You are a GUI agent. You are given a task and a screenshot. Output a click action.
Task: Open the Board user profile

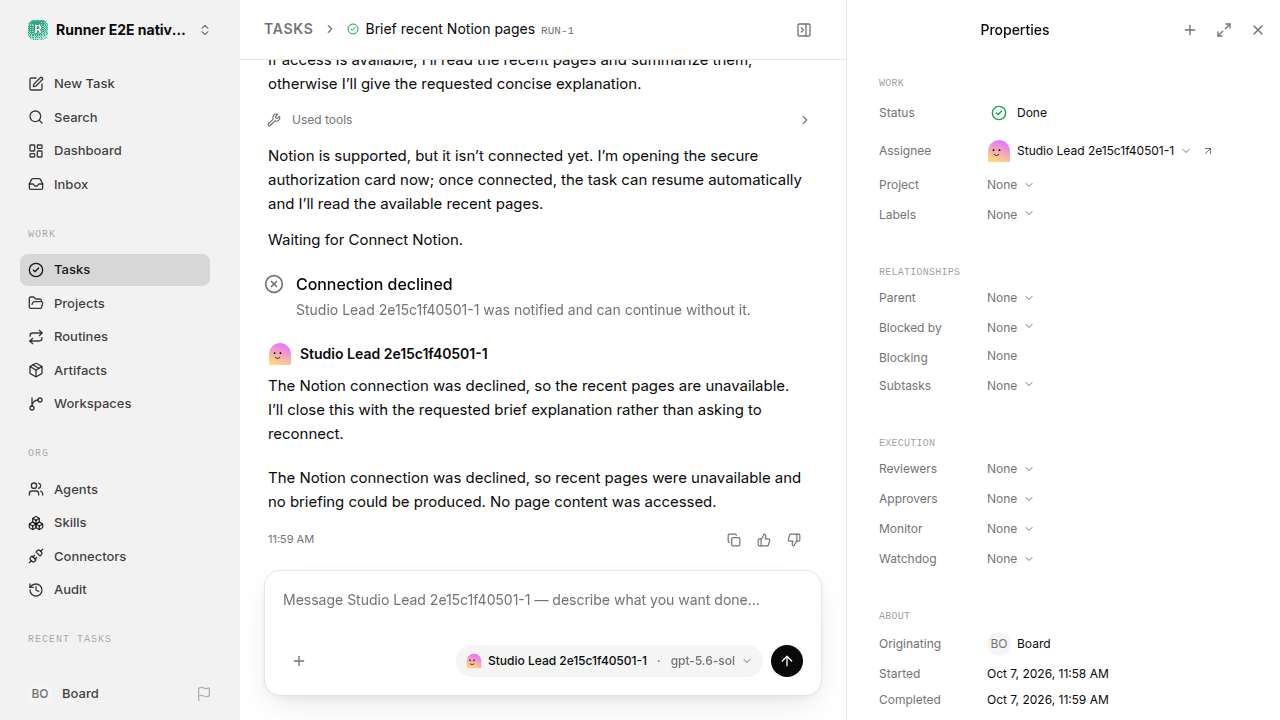[66, 694]
